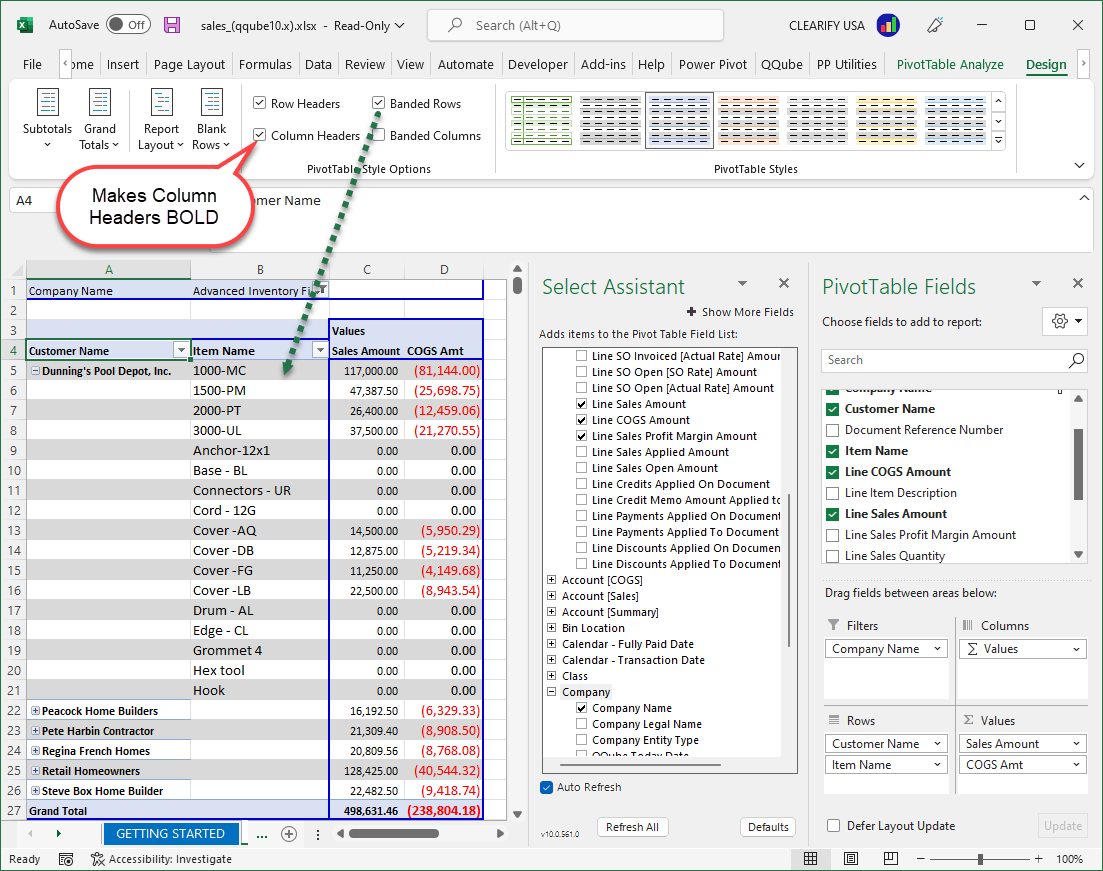Click the search magnifier in PivotTable Fields
Viewport: 1103px width, 871px height.
(x=1076, y=360)
